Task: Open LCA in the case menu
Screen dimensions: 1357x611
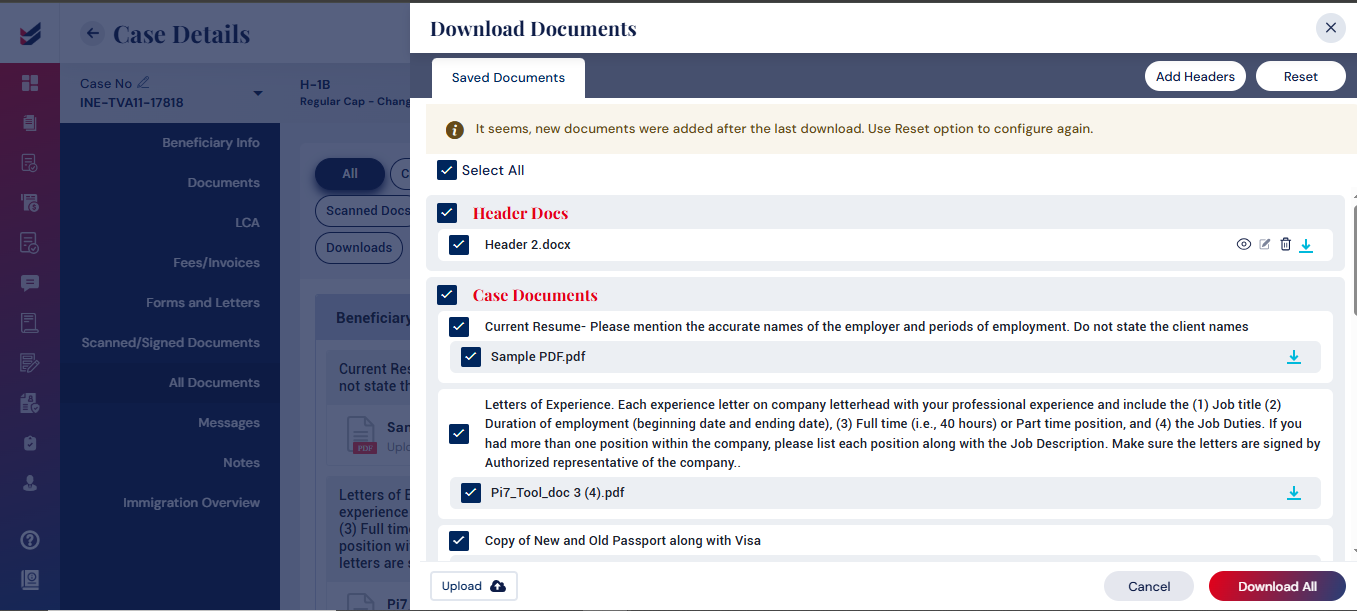Action: (247, 223)
